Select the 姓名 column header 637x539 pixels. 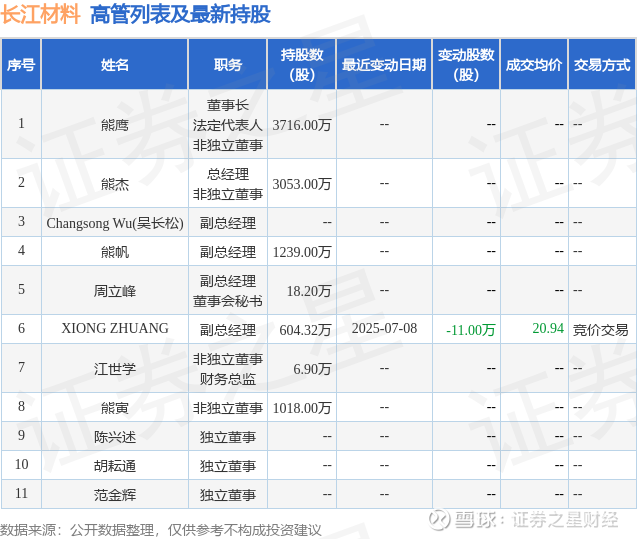115,65
